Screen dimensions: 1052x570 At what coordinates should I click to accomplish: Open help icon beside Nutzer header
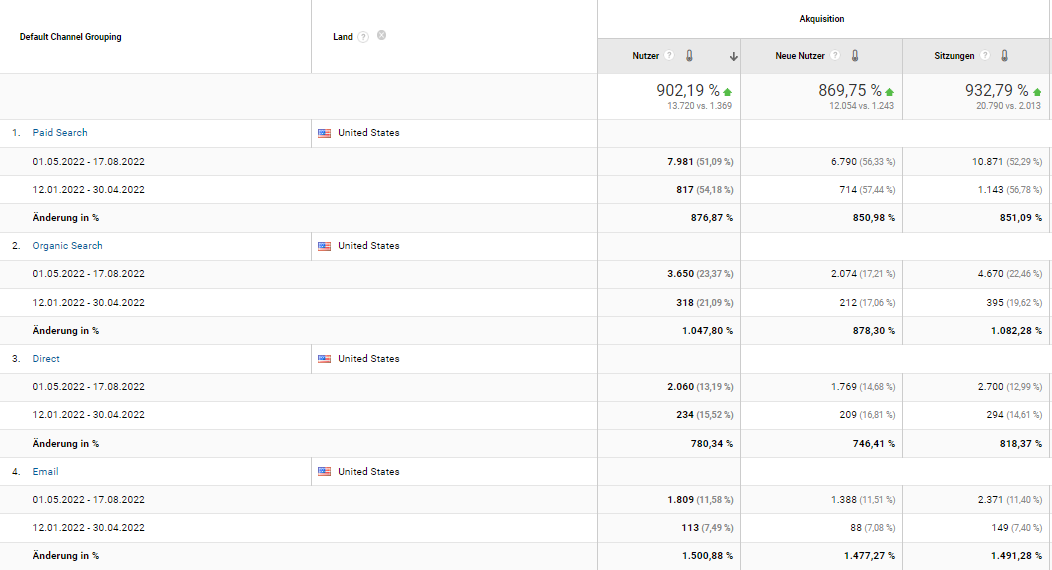coord(669,56)
